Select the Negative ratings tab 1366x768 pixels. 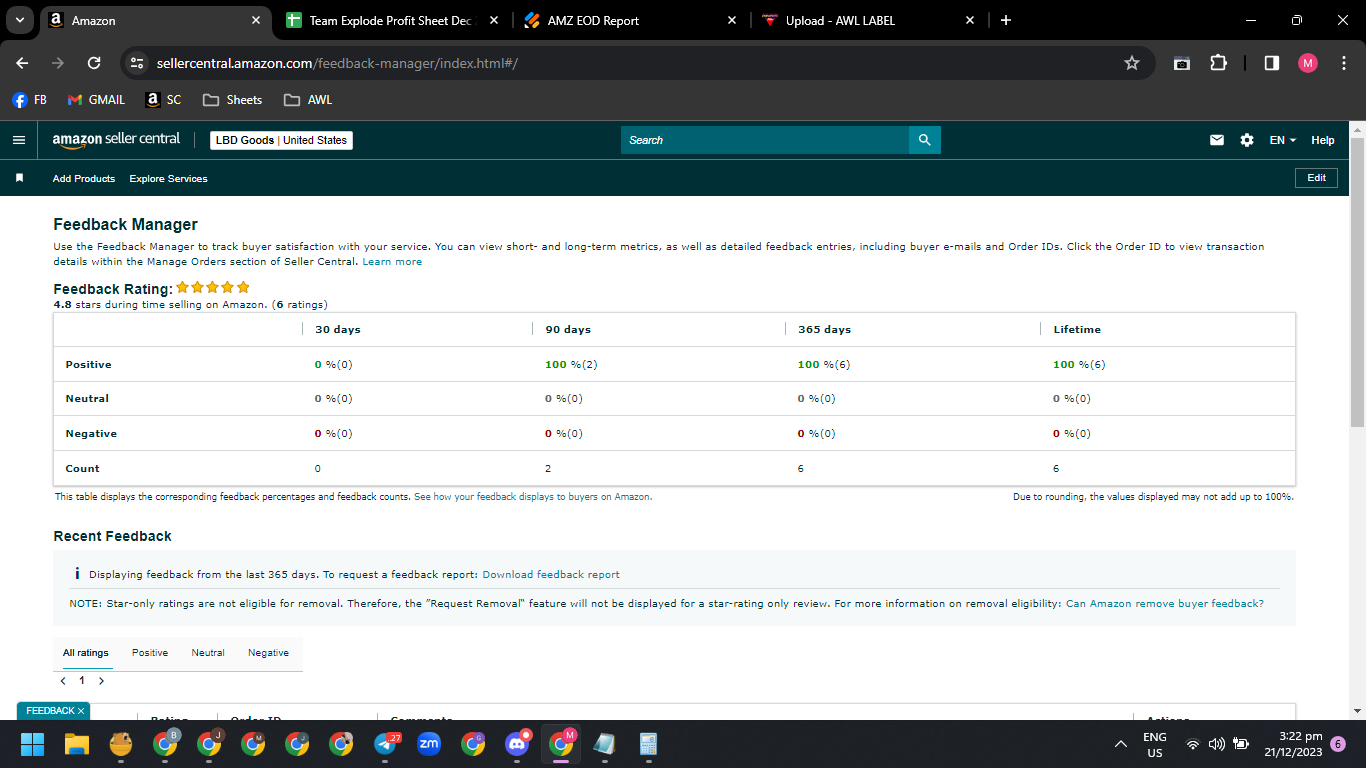click(x=268, y=653)
